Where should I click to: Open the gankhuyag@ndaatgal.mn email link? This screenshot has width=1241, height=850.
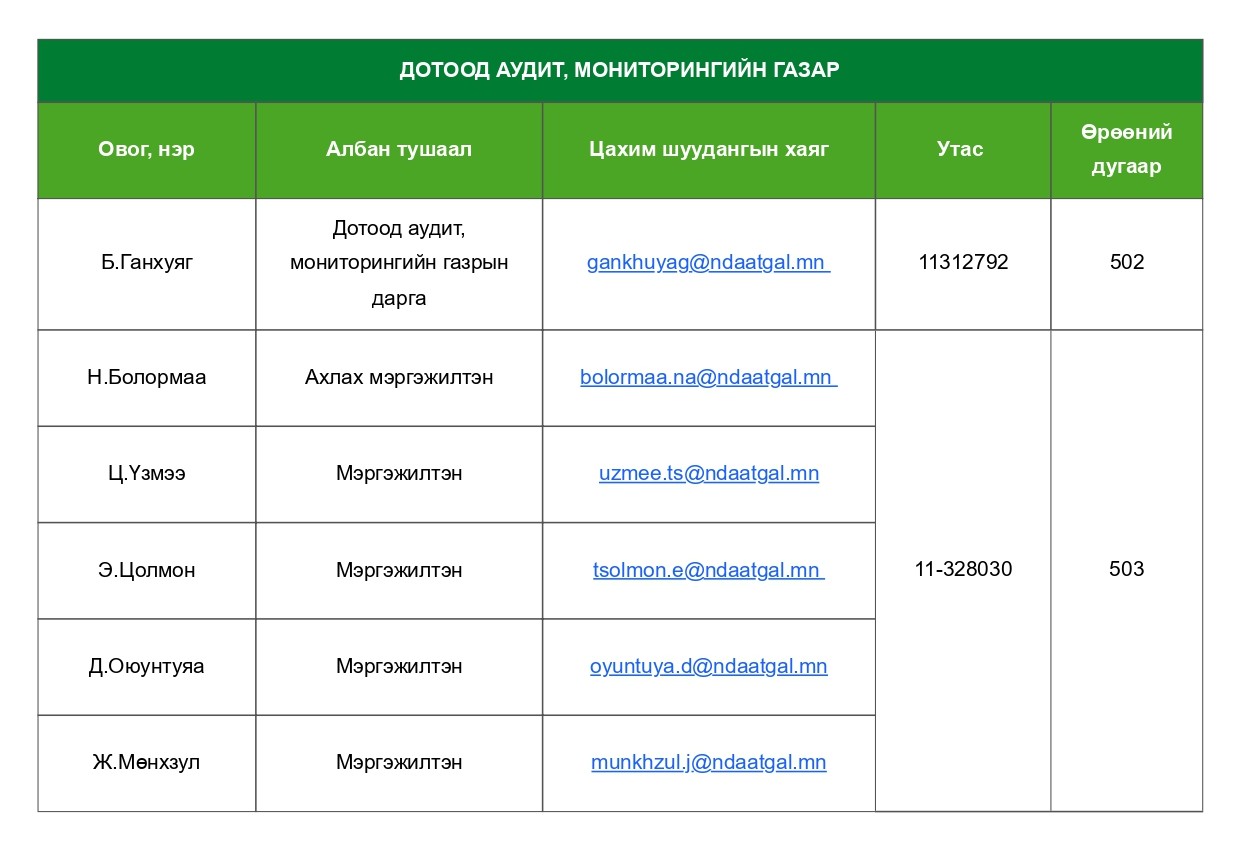[x=707, y=263]
